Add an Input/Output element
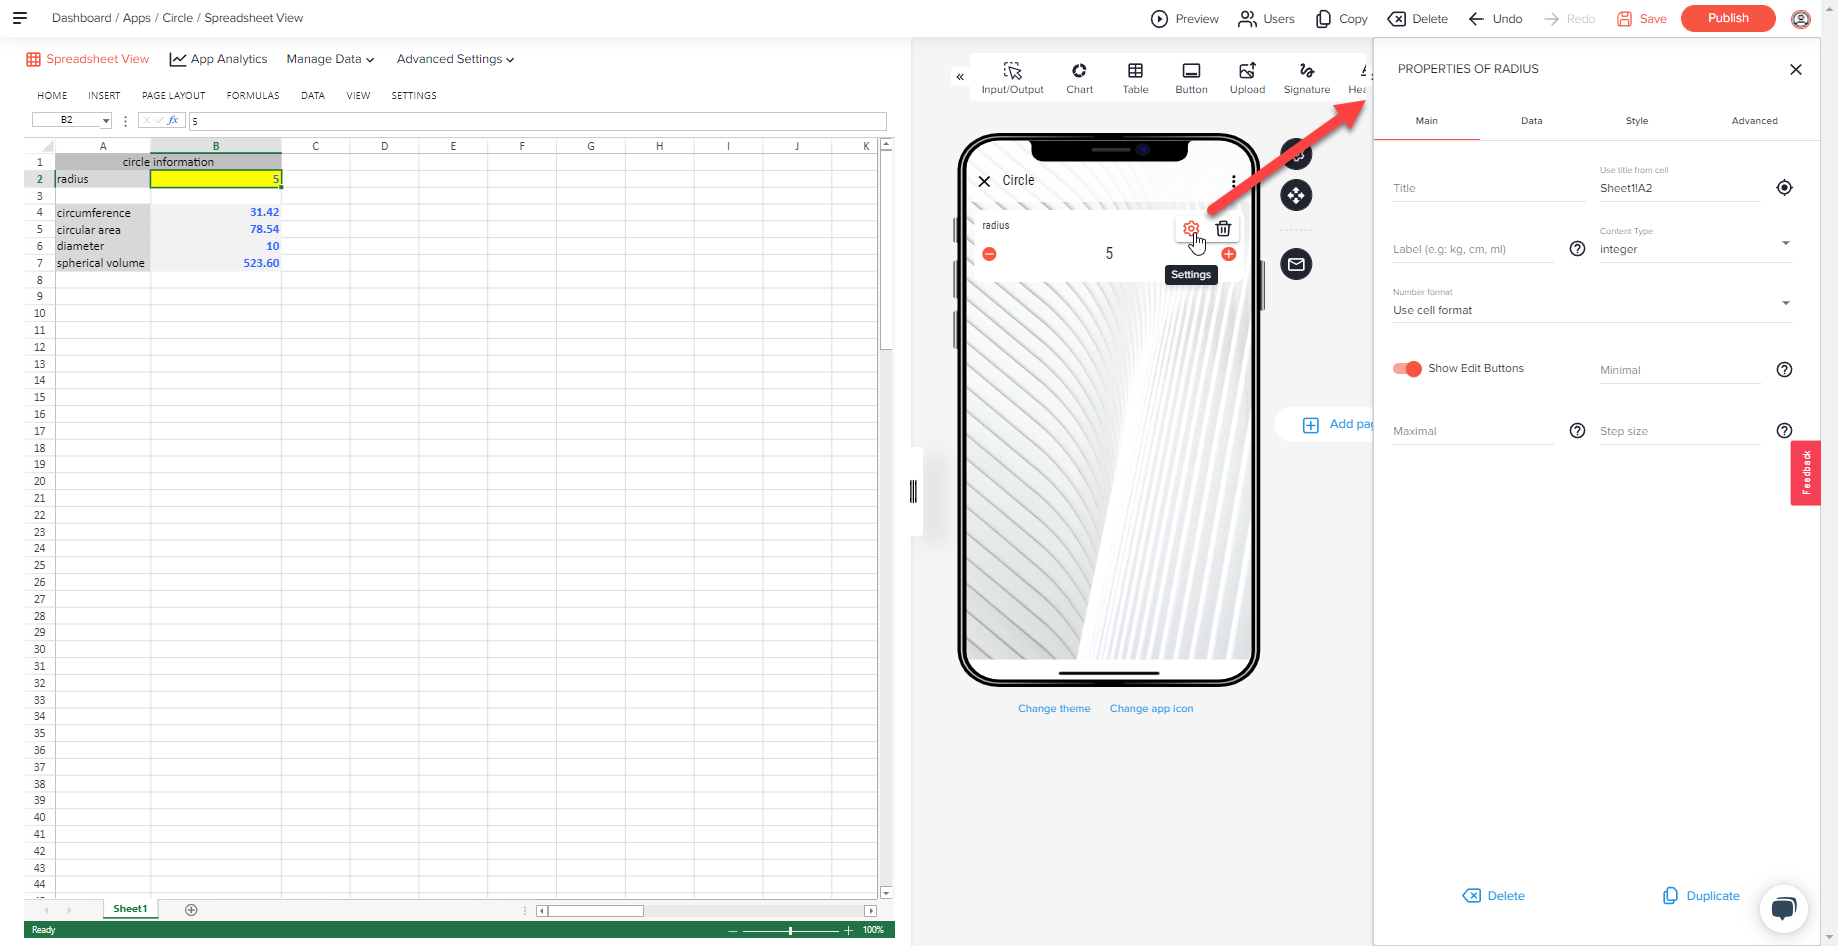 pos(1012,77)
